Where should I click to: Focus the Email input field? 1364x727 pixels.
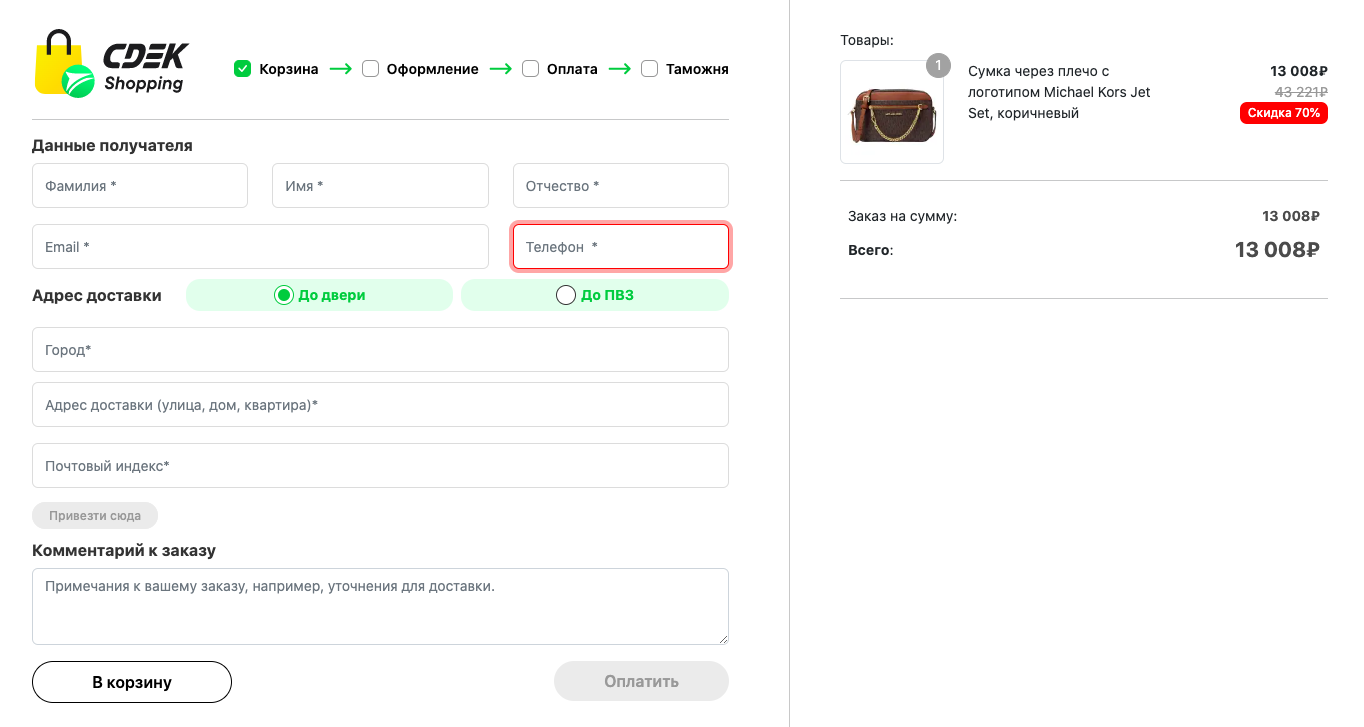coord(260,247)
